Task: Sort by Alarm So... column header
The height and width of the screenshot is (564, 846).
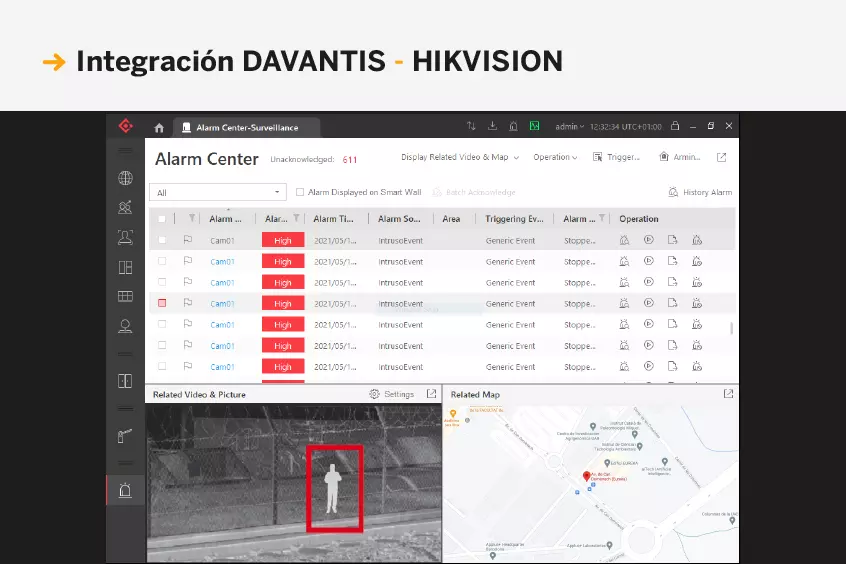Action: [399, 219]
